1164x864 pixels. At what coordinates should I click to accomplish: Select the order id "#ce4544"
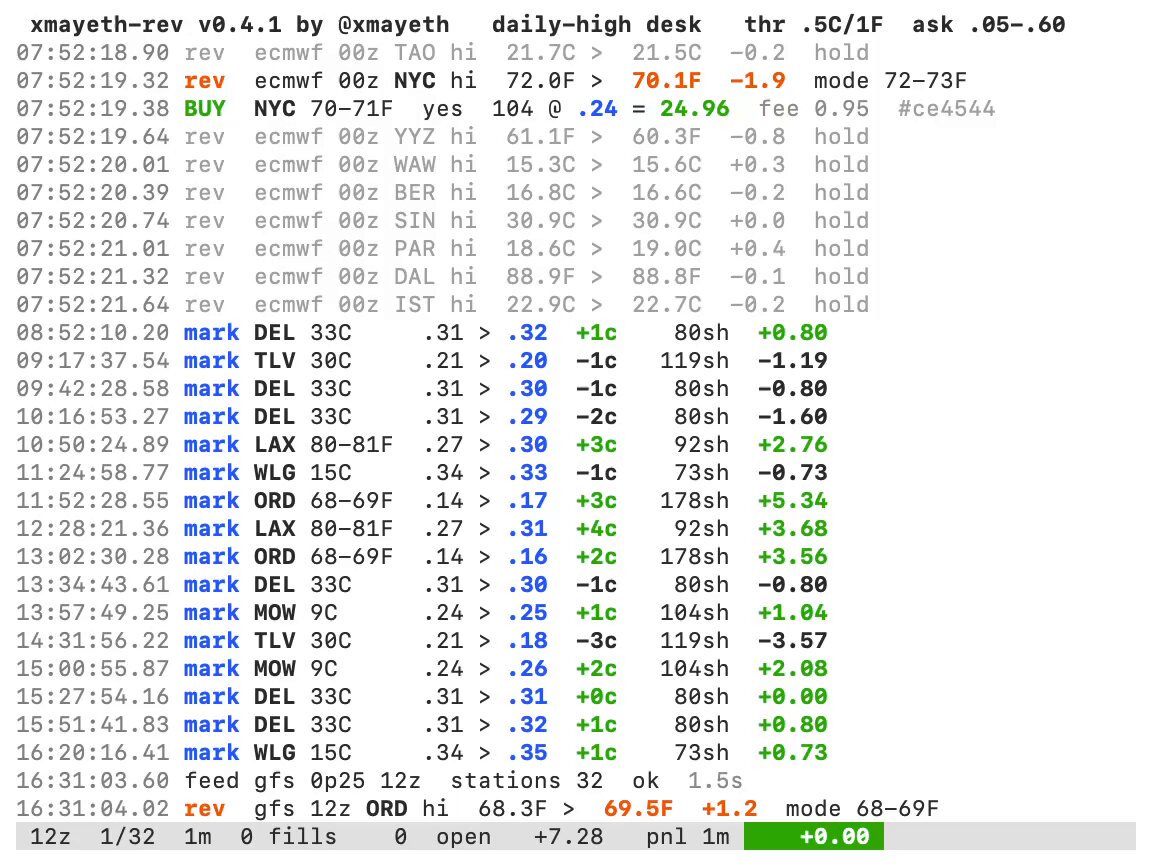(x=946, y=109)
